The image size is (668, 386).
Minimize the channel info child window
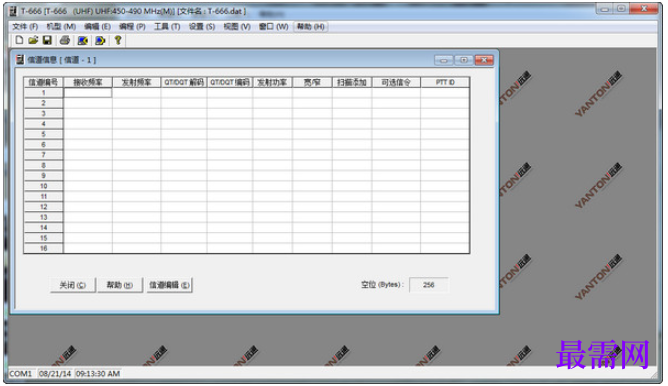[x=443, y=60]
